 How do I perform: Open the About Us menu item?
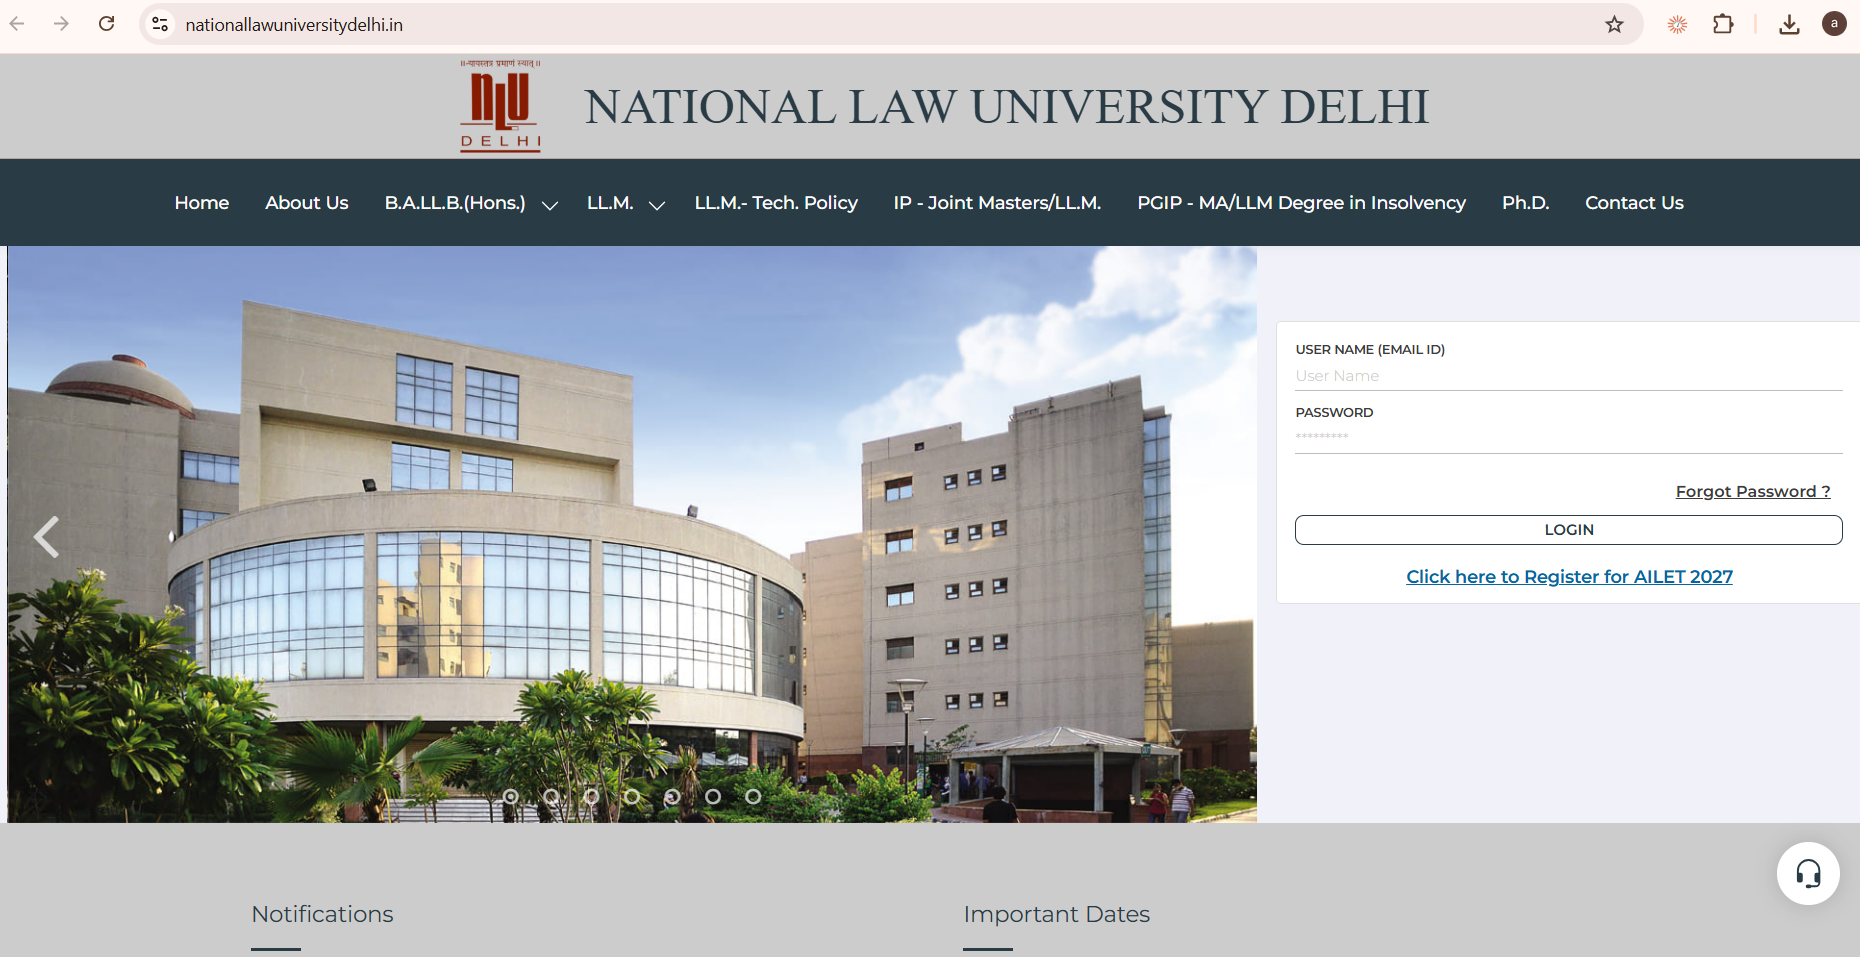click(x=307, y=203)
